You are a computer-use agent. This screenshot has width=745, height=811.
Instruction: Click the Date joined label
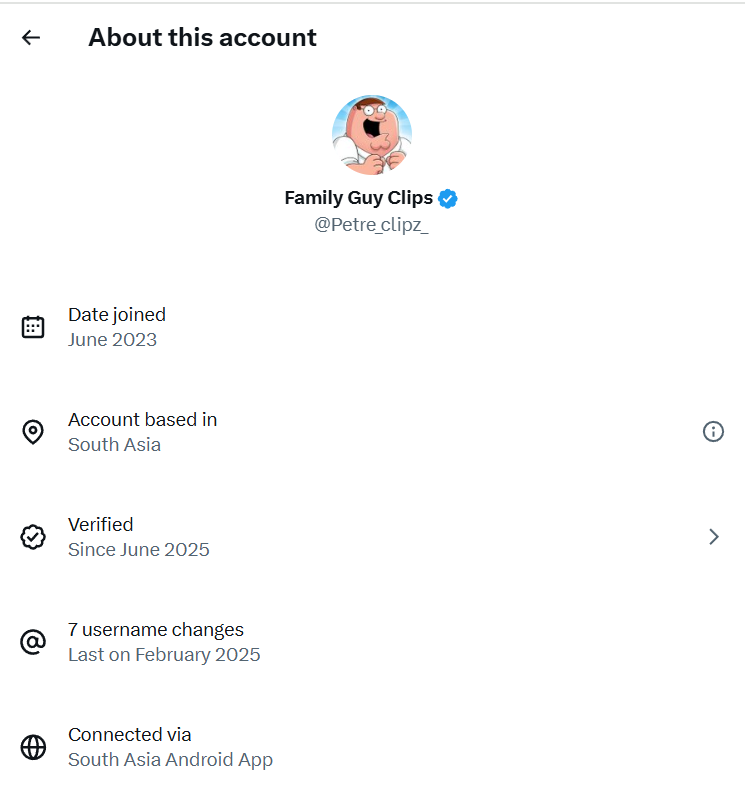(x=116, y=315)
